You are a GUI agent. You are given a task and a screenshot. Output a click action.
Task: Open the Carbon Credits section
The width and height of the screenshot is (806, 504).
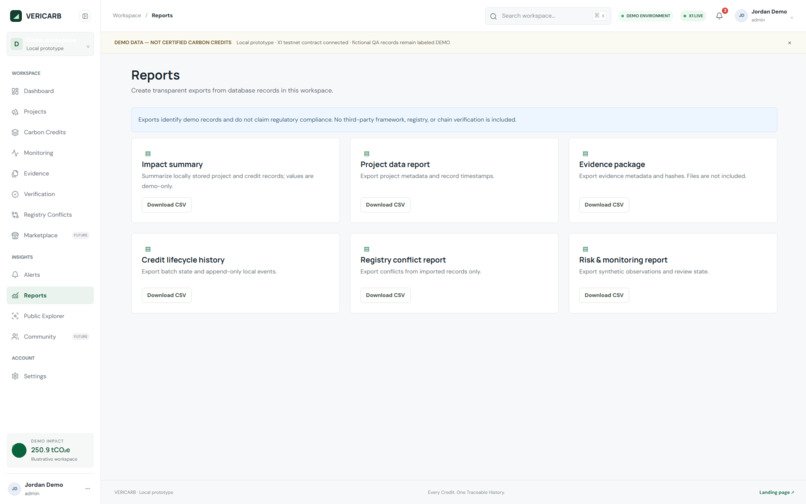[x=50, y=132]
